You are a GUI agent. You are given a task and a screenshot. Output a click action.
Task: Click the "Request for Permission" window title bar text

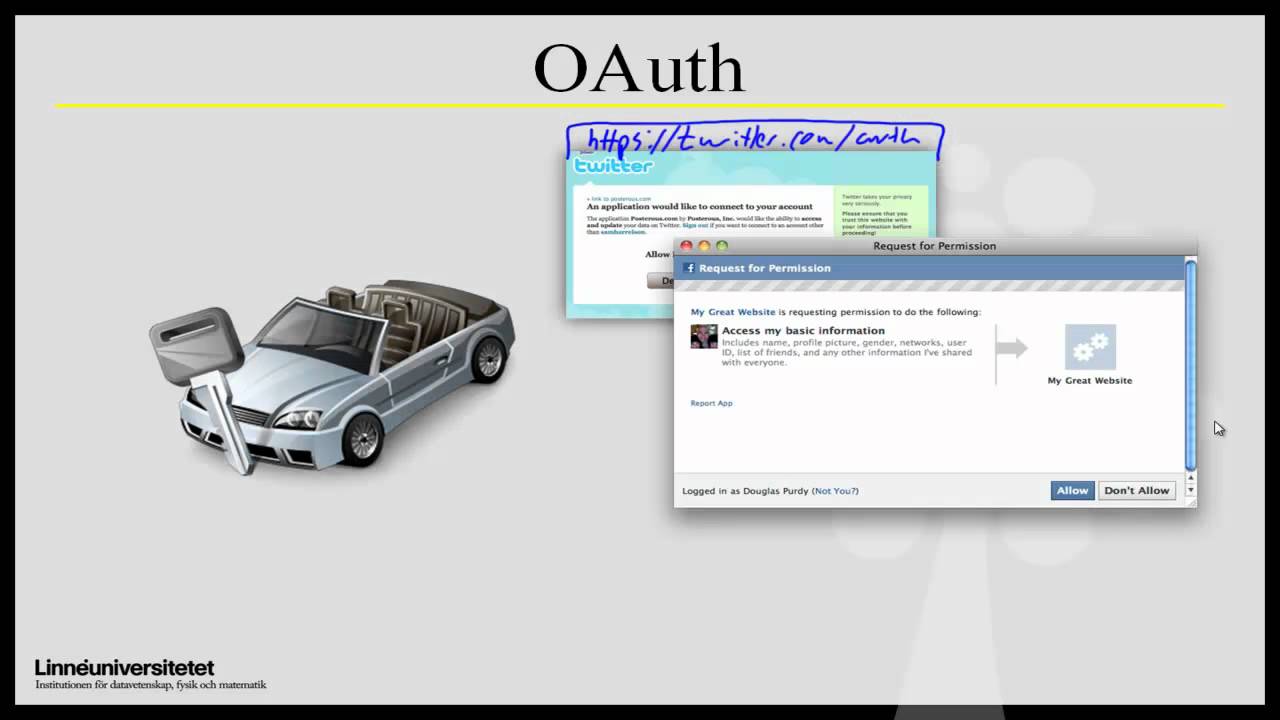click(934, 245)
